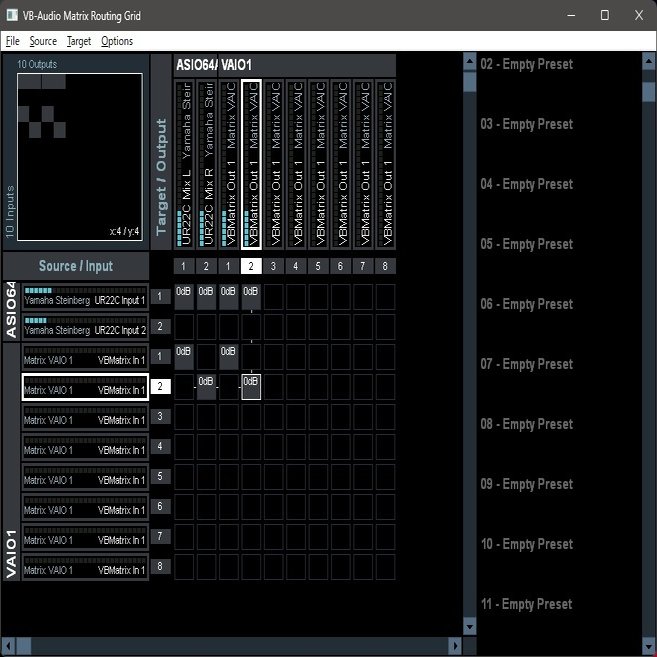Click the ASIO64 output device header
This screenshot has width=657, height=657.
[x=195, y=66]
